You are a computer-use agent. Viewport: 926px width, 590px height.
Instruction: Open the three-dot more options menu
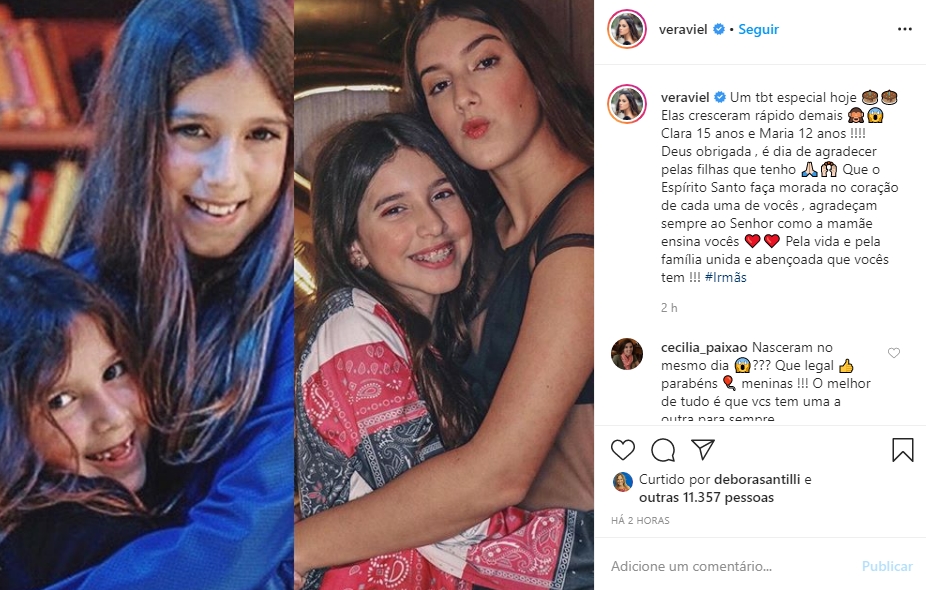tap(905, 29)
